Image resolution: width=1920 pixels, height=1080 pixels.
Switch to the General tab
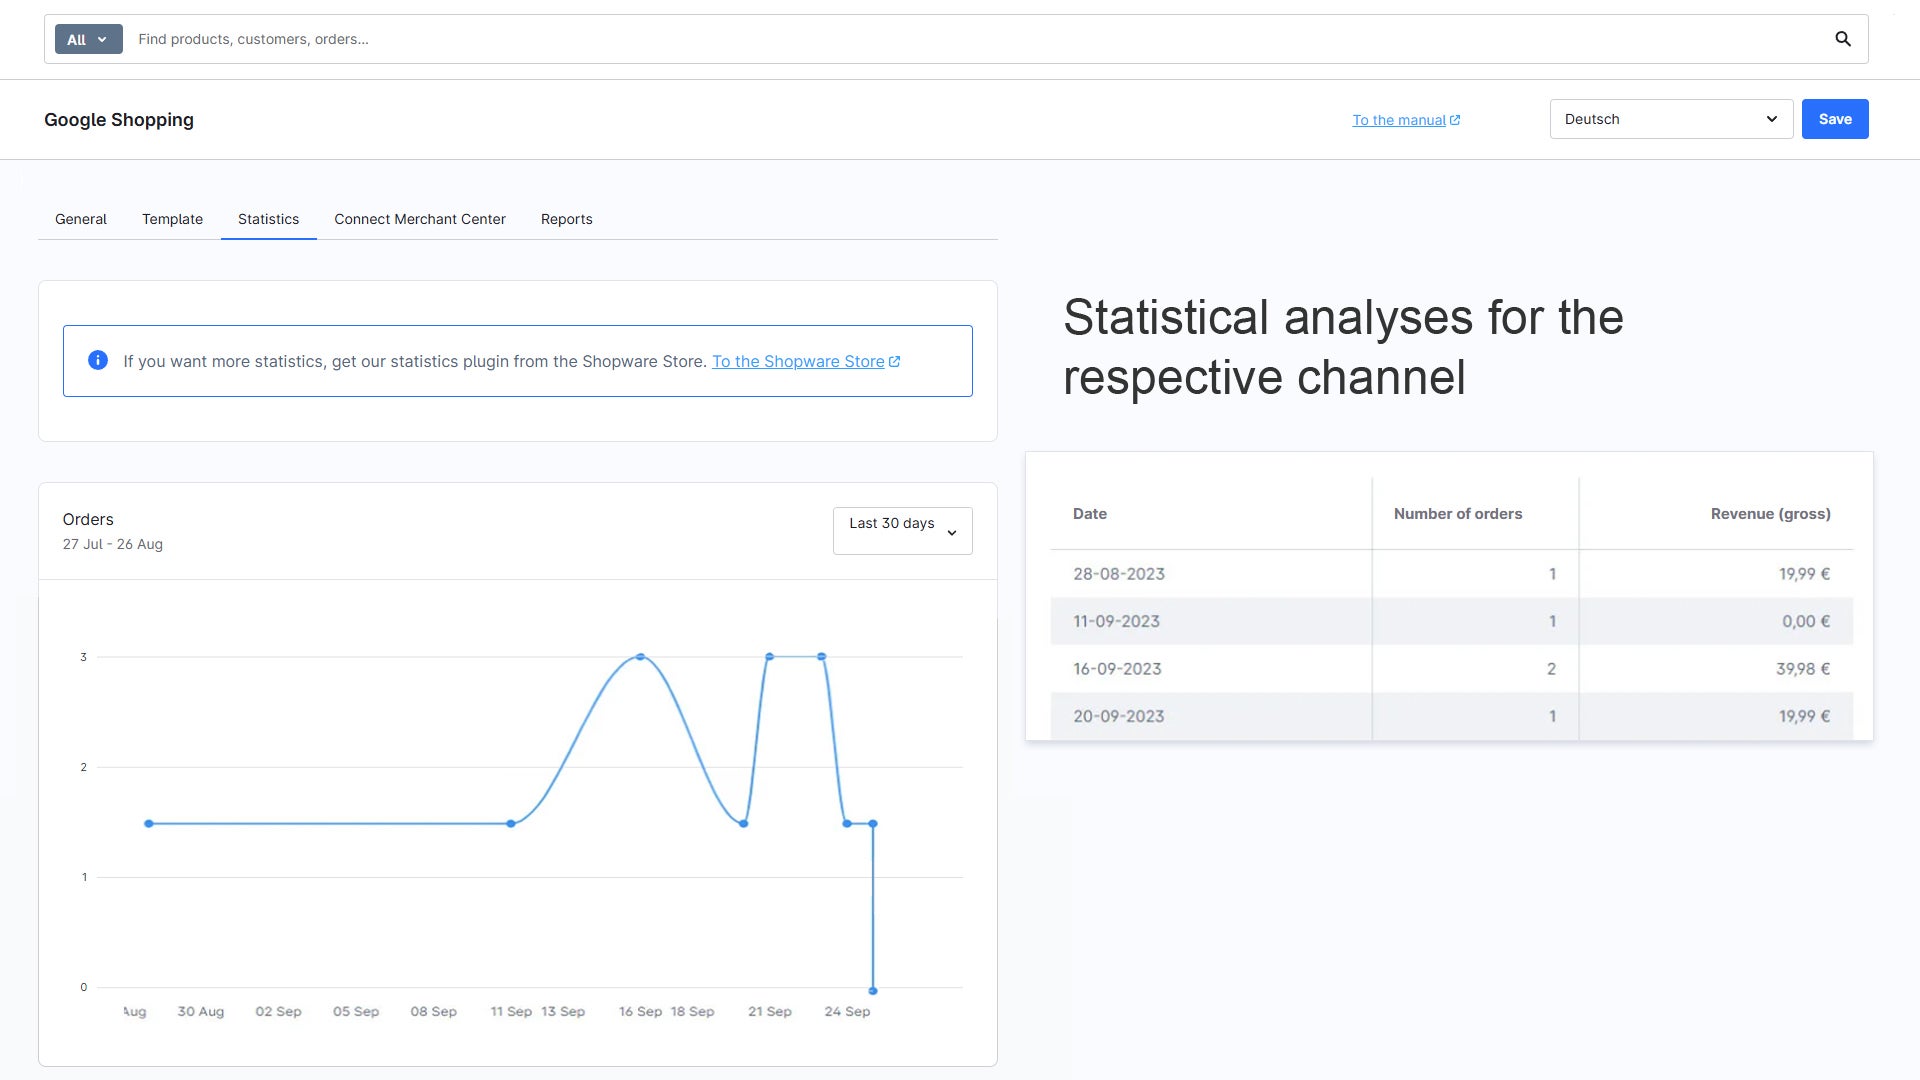[81, 219]
